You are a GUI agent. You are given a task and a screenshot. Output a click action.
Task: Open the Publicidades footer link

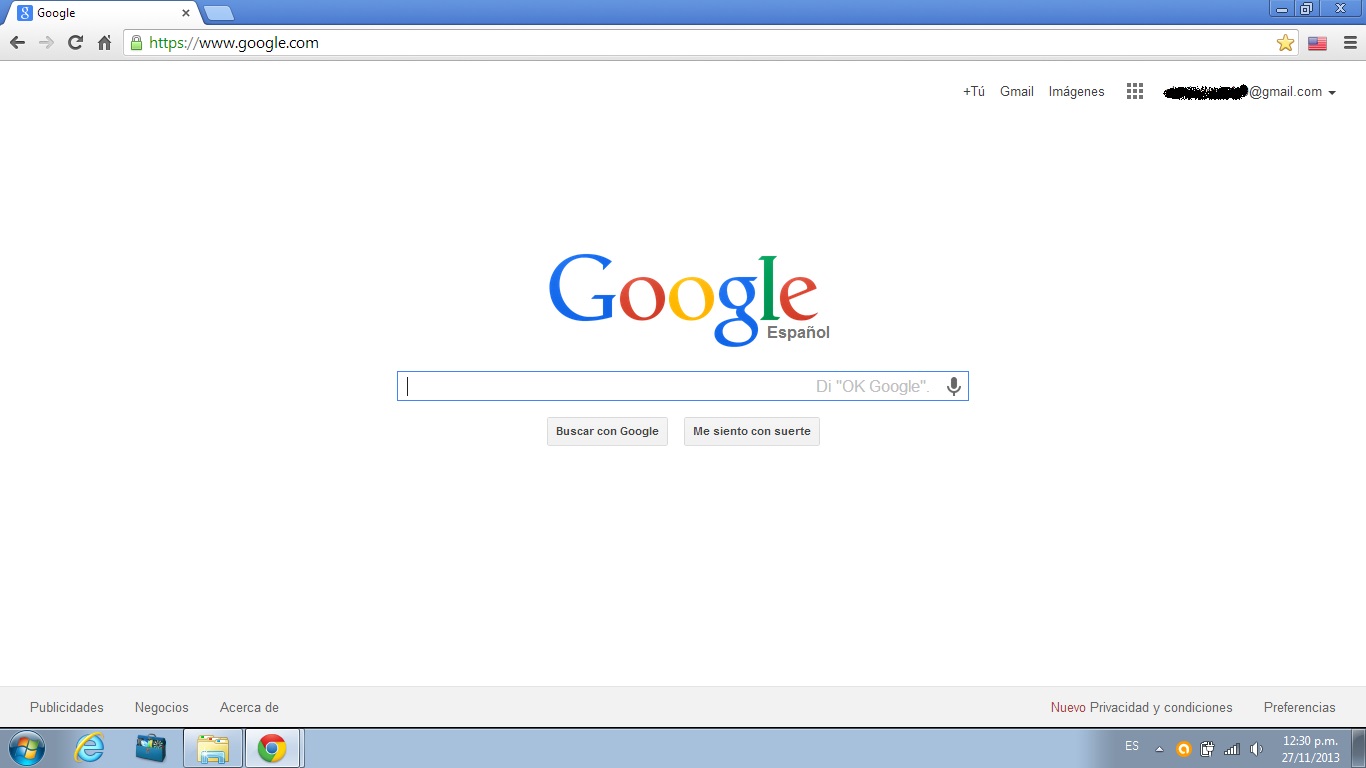coord(67,707)
